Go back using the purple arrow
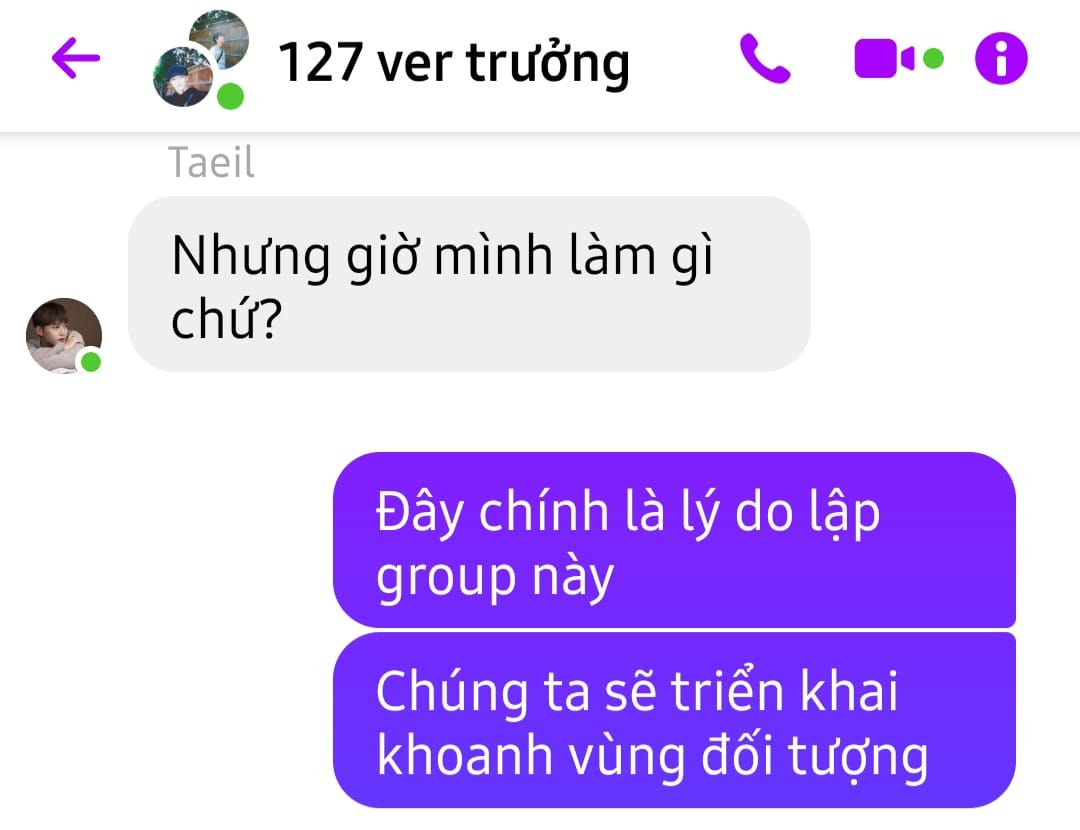The image size is (1080, 830). 76,58
